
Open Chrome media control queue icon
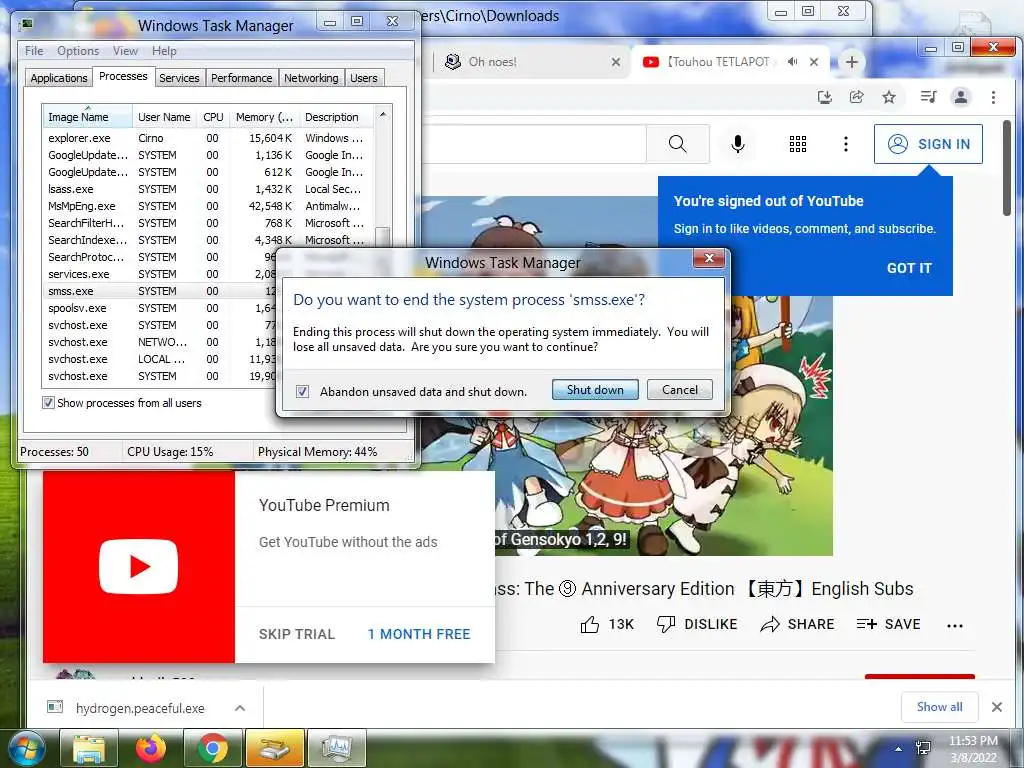tap(928, 97)
